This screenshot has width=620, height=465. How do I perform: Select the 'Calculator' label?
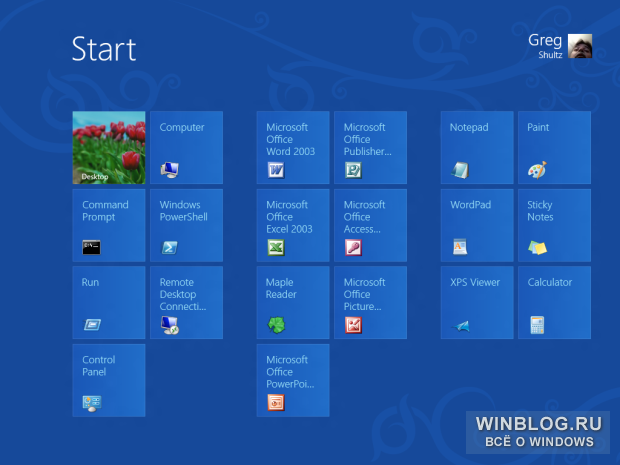[550, 282]
